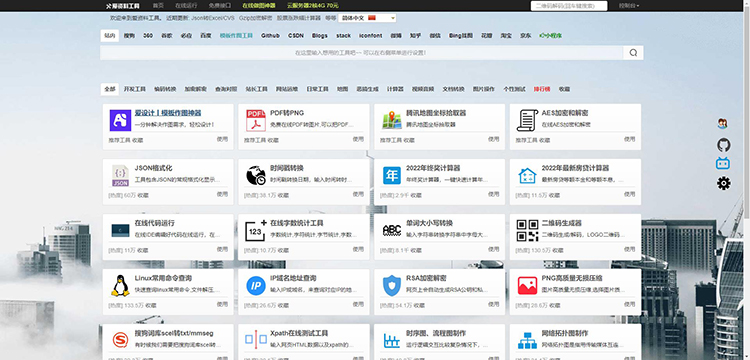Click the avatar icon in right sidebar
This screenshot has height=360, width=750.
[x=722, y=123]
